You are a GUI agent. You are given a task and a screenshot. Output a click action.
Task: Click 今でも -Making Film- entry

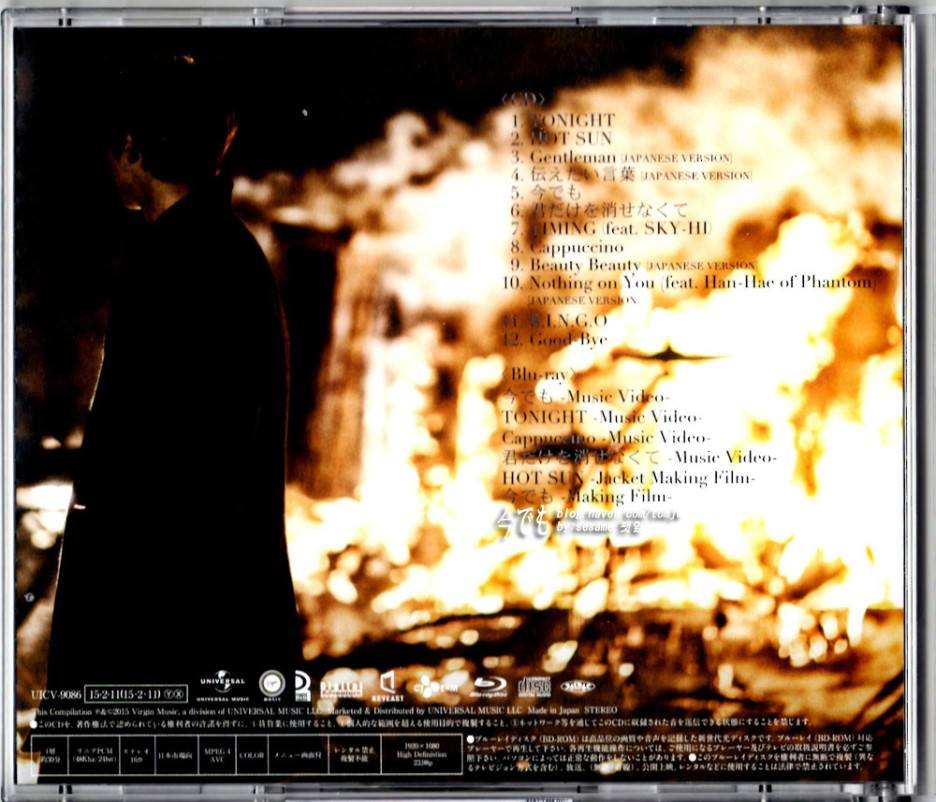point(587,496)
